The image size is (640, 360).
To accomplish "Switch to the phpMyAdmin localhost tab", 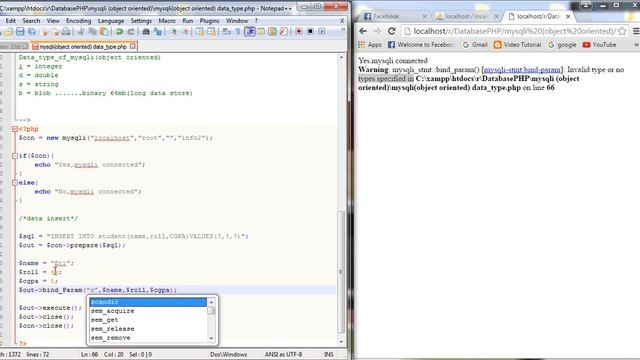I will click(x=465, y=16).
